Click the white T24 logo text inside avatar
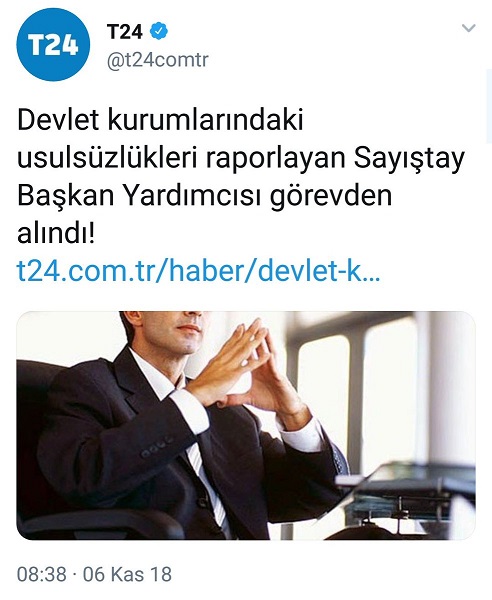This screenshot has height=600, width=492. click(53, 45)
